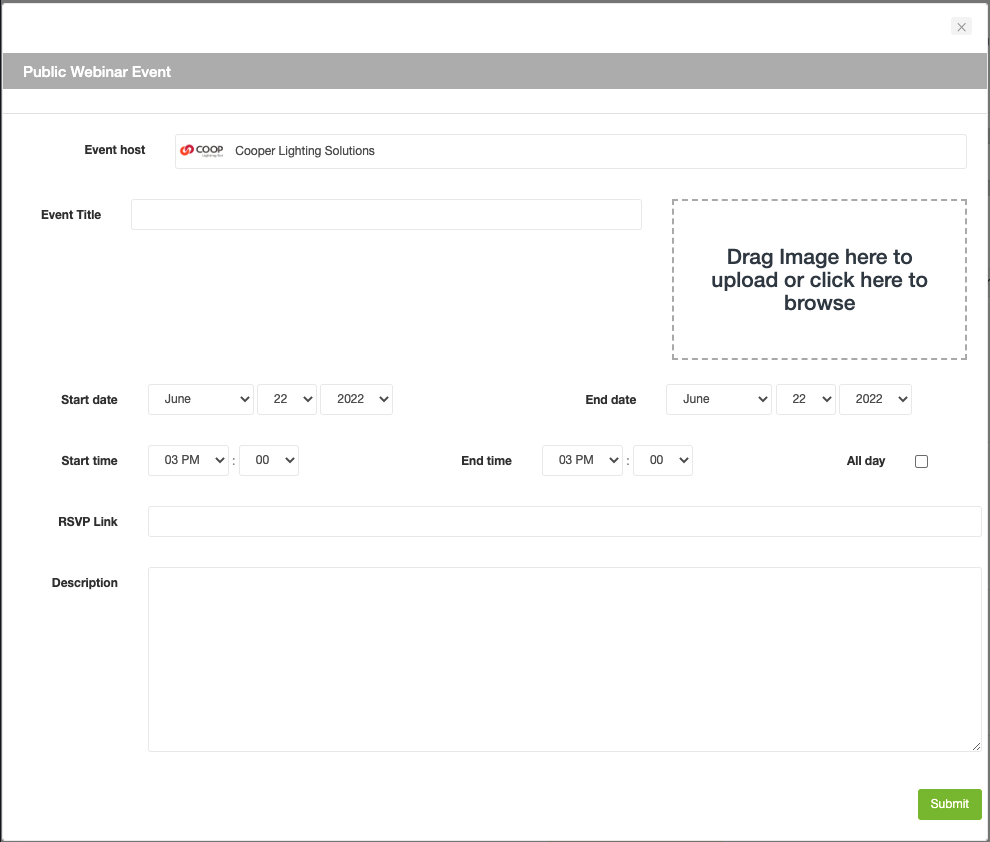This screenshot has height=842, width=990.
Task: Click the green Submit button
Action: [949, 804]
